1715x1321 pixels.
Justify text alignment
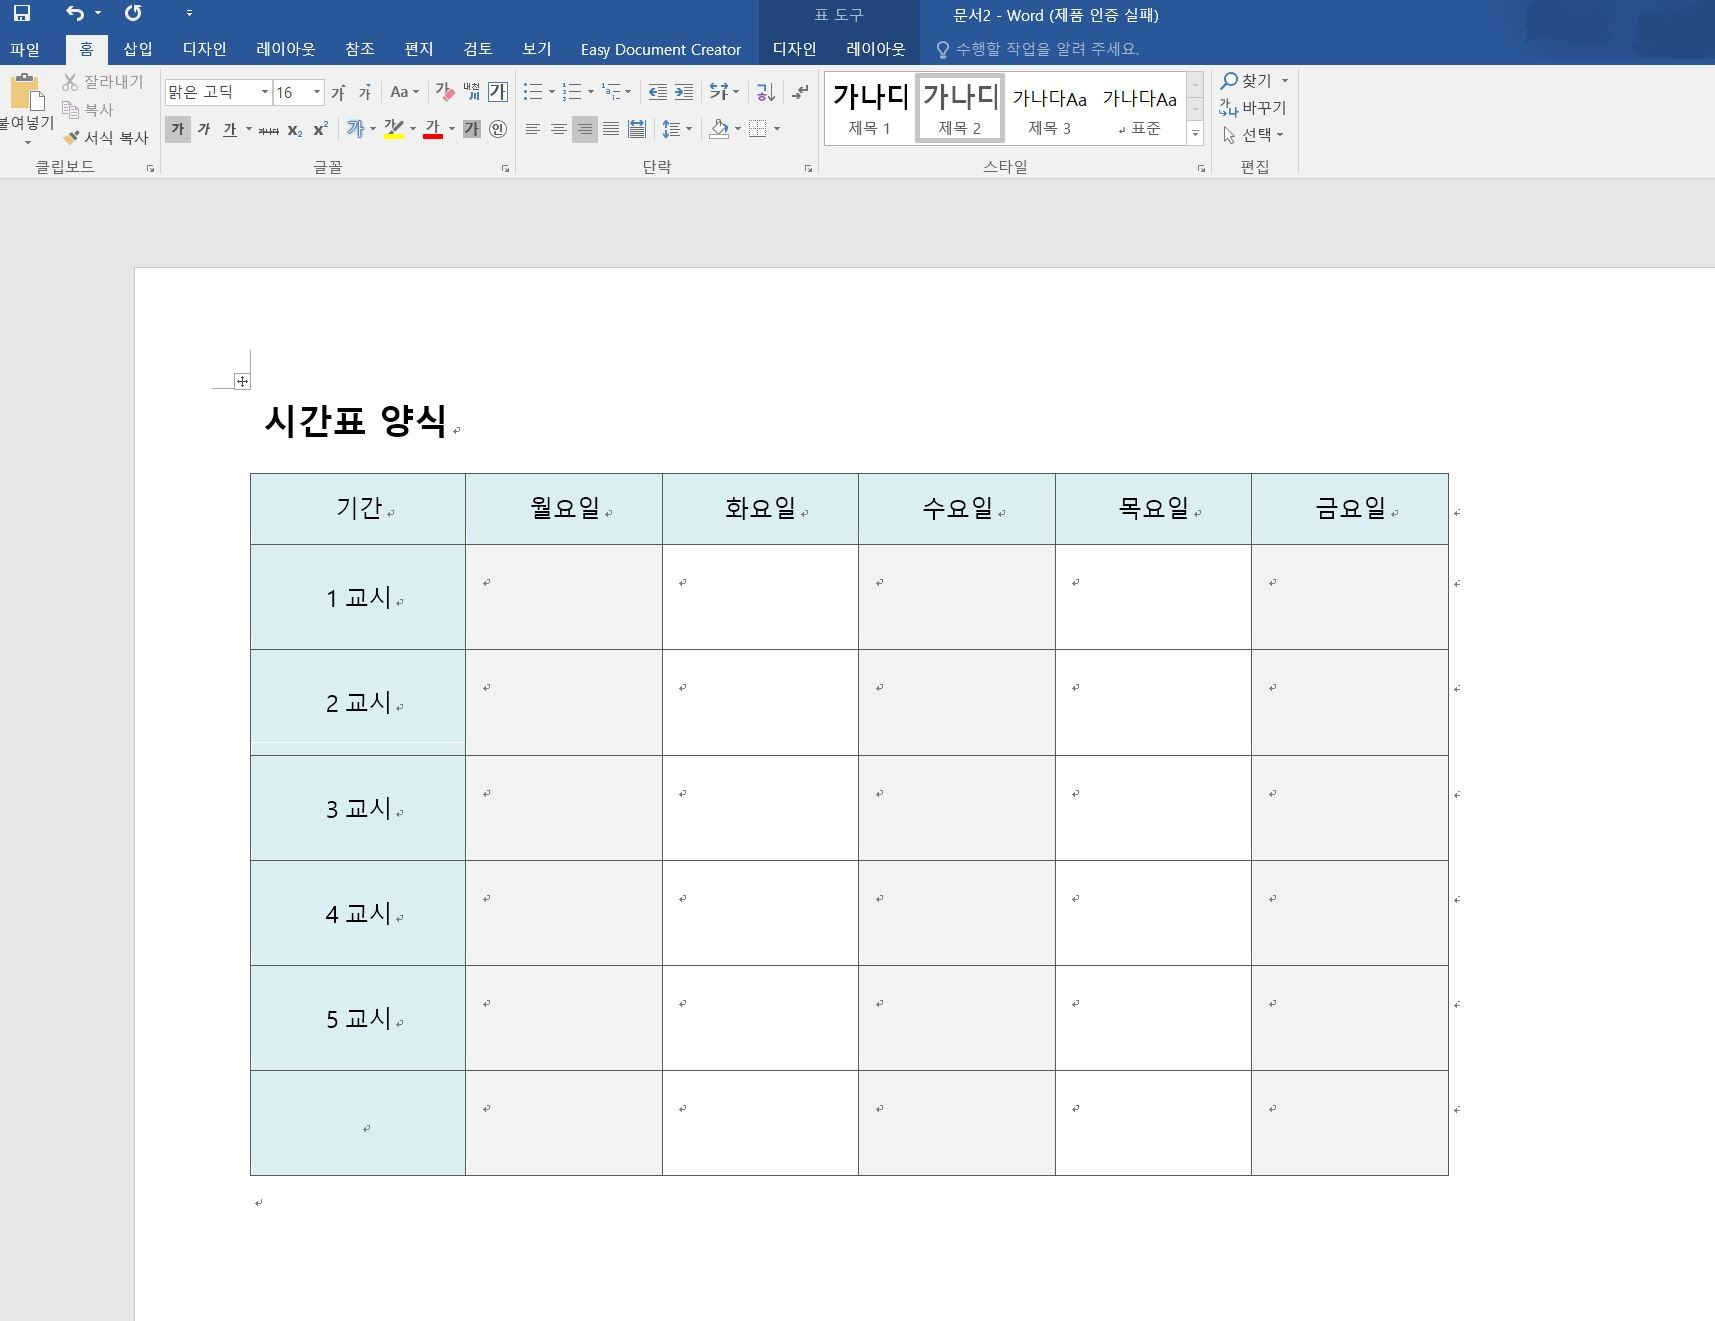point(611,129)
